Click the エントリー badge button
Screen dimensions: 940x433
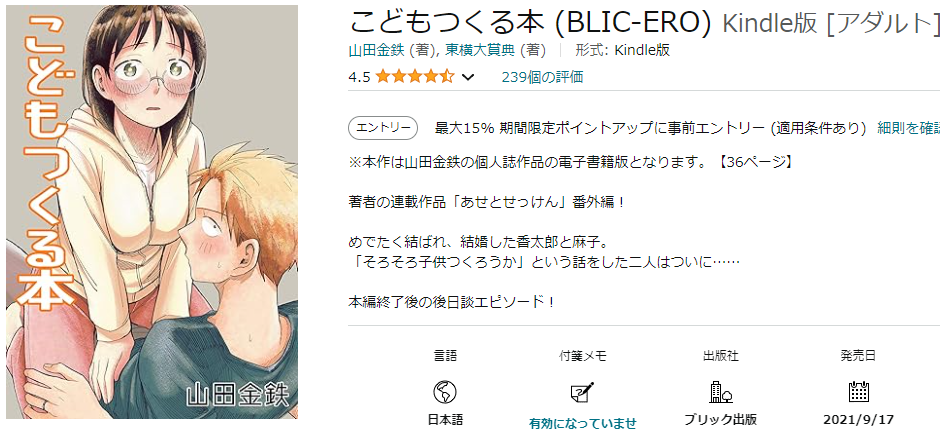pyautogui.click(x=383, y=128)
